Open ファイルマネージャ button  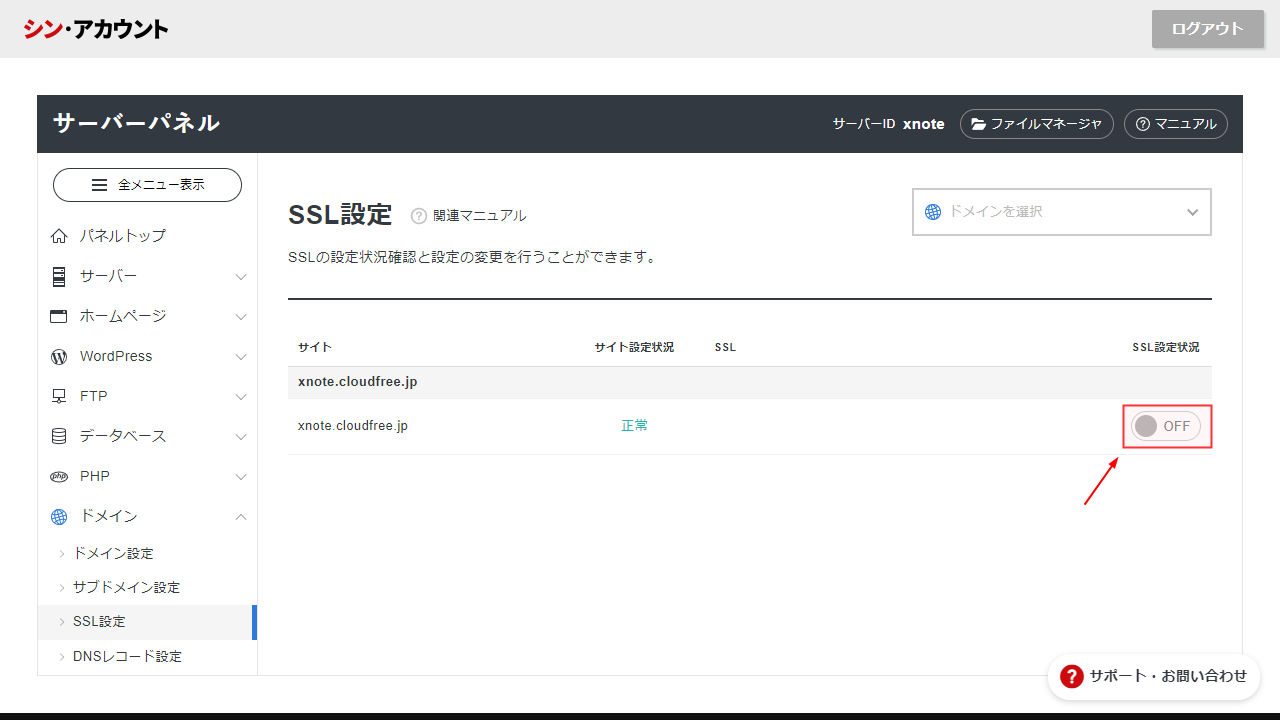(1036, 124)
